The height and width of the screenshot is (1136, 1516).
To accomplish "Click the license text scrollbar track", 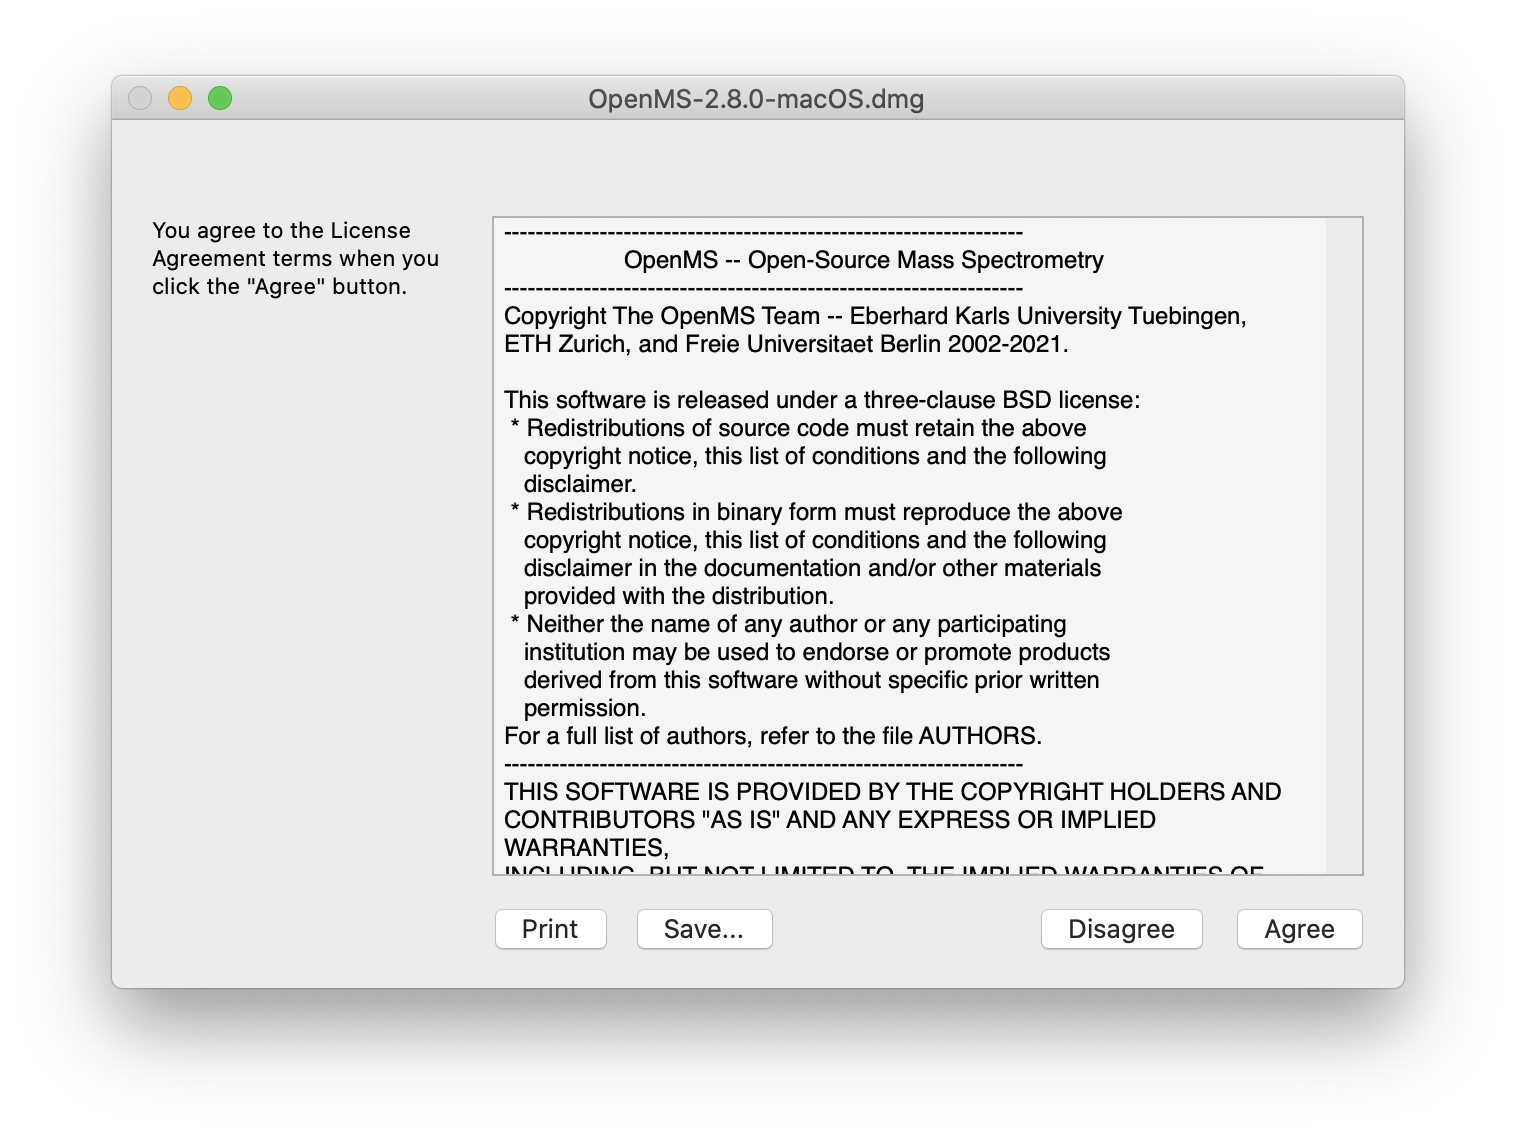I will [1344, 546].
